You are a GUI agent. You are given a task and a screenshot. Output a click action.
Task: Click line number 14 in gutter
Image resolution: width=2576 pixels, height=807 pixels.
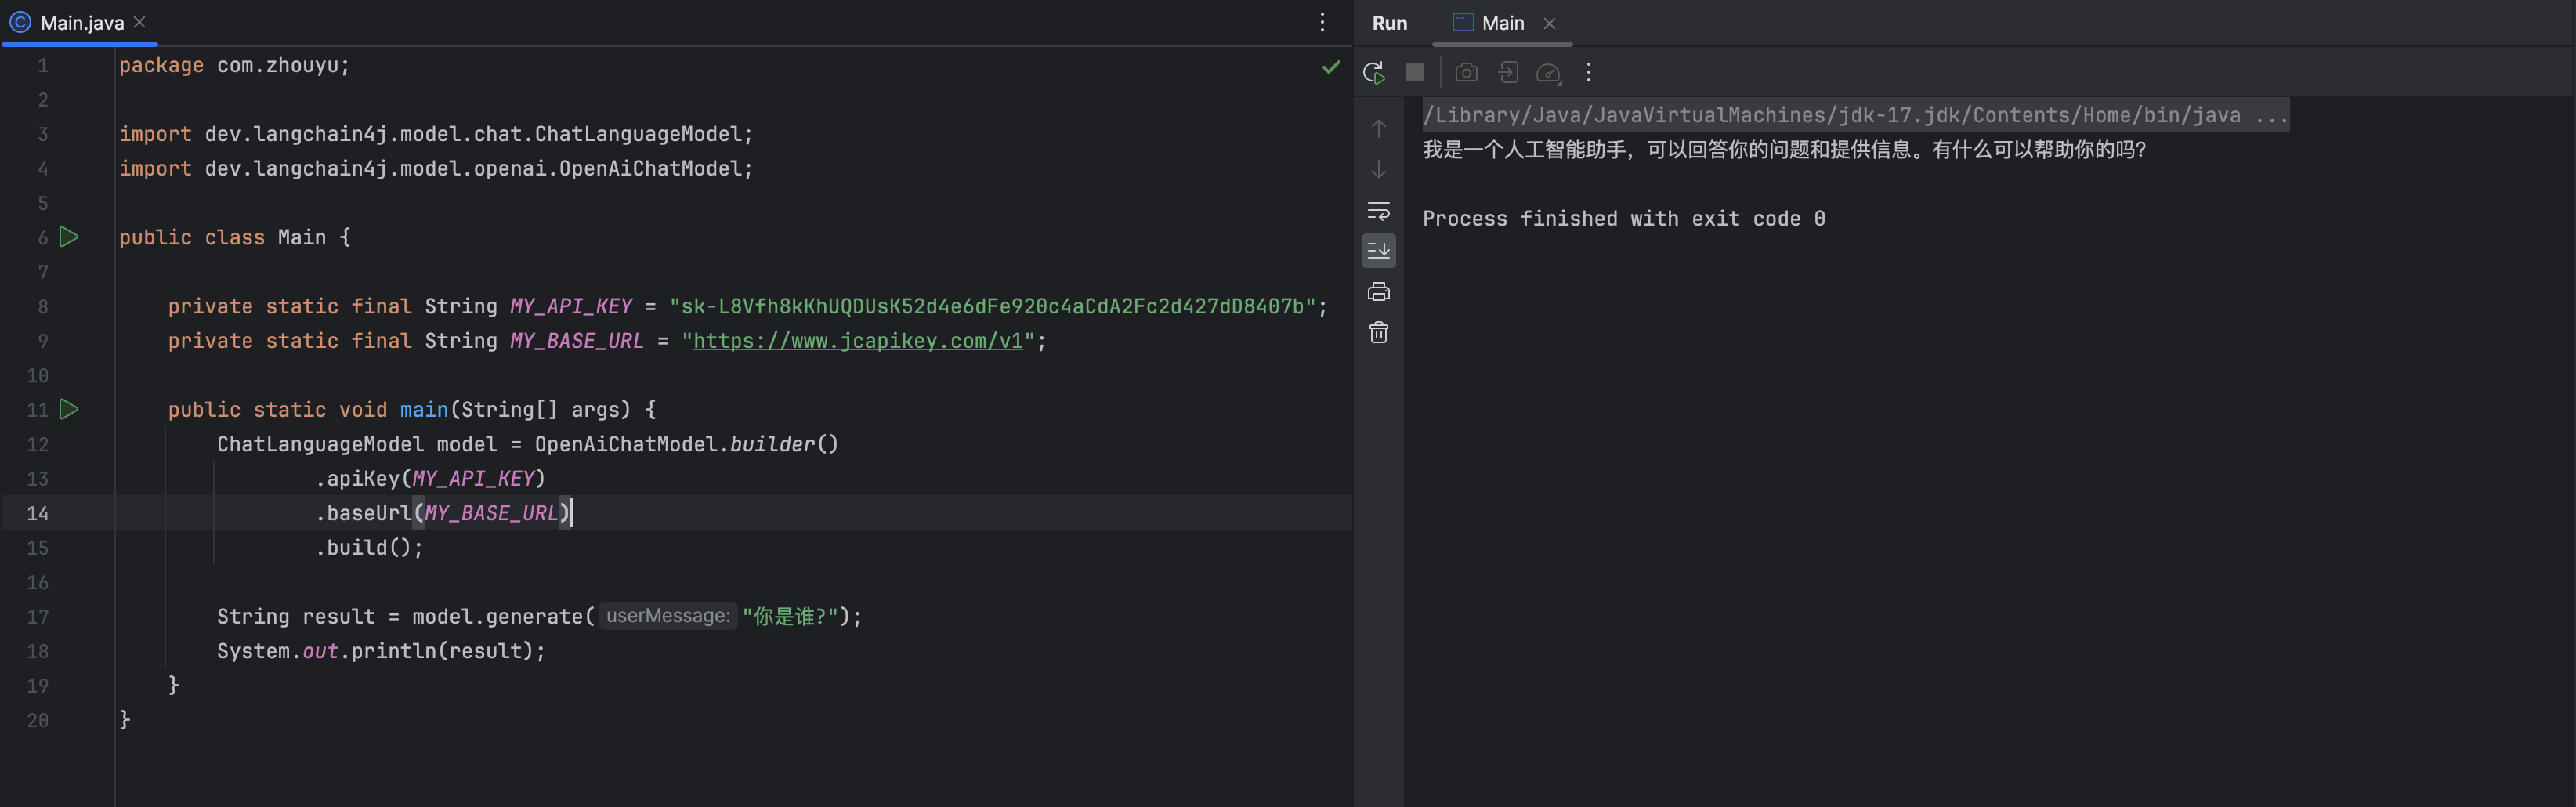[37, 513]
